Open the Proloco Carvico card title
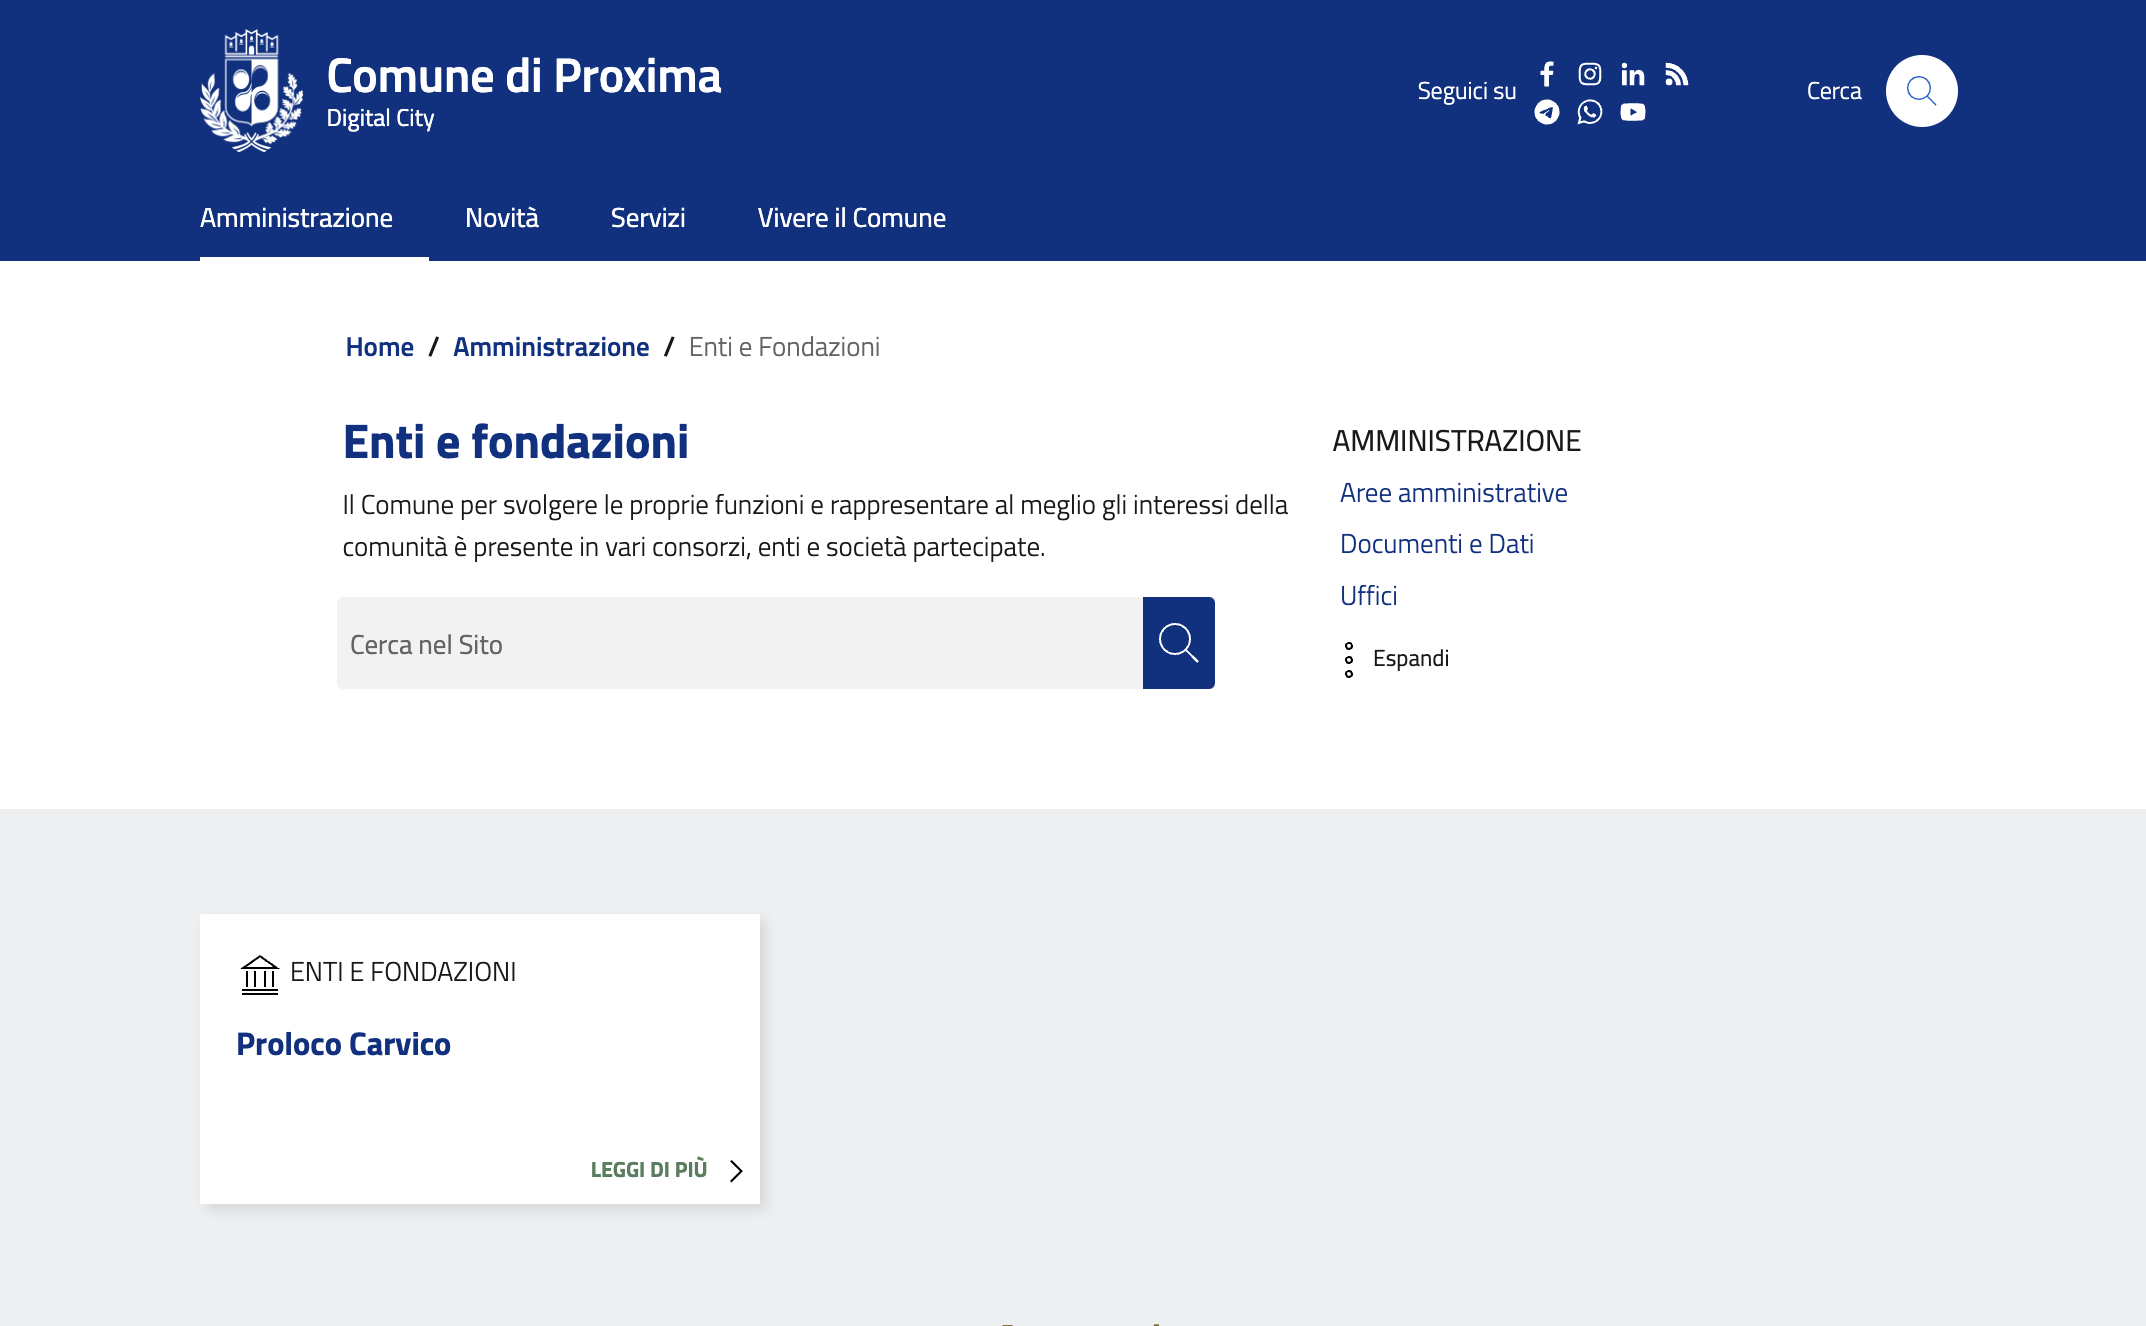Viewport: 2146px width, 1326px height. [x=344, y=1044]
